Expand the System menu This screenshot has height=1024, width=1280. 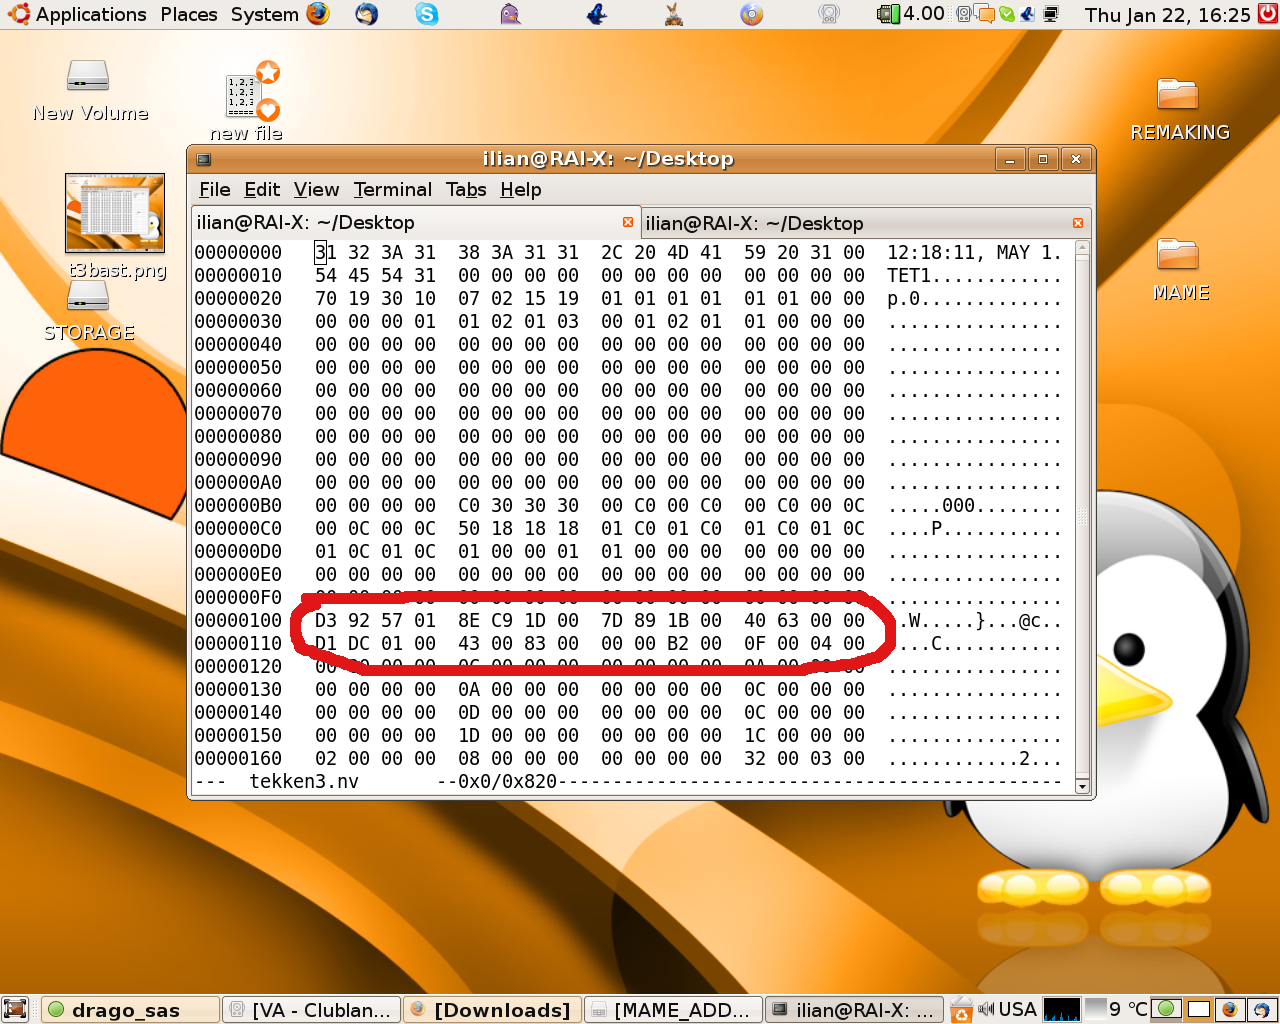264,14
